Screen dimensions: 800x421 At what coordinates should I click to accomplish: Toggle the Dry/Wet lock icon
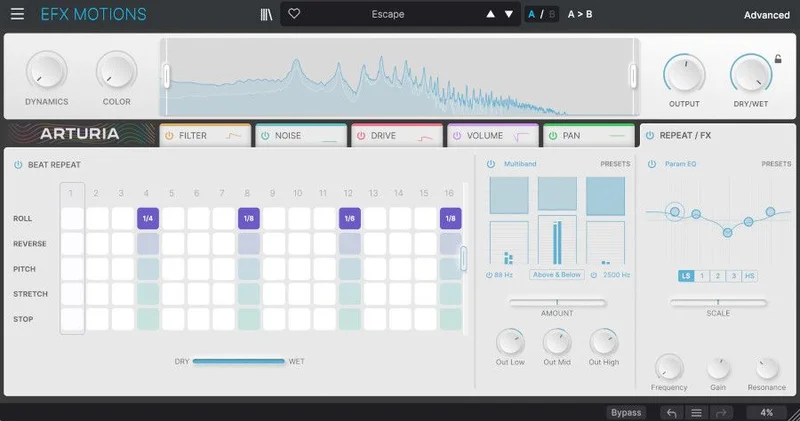coord(778,59)
